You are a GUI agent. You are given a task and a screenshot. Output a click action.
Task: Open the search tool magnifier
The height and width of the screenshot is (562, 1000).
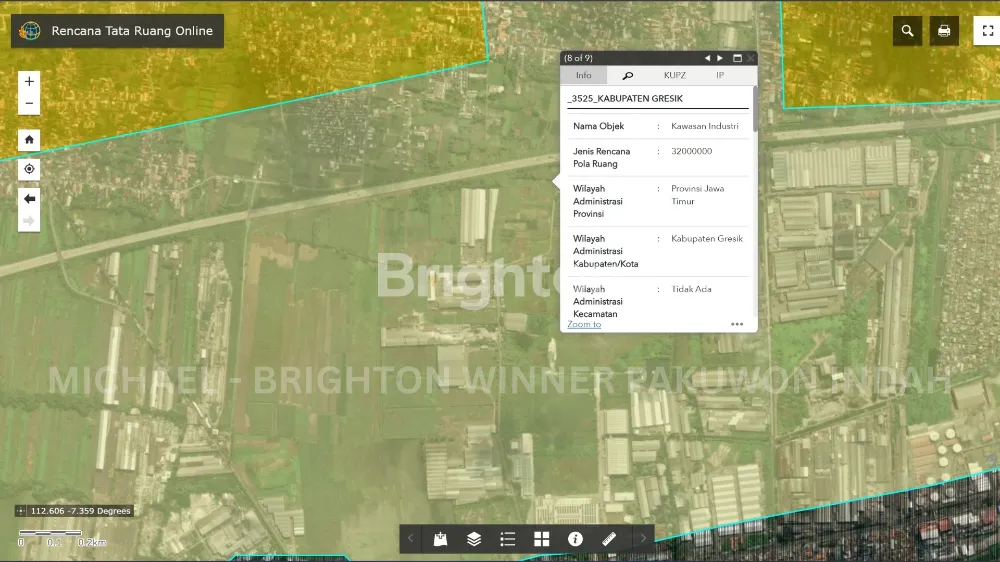907,31
